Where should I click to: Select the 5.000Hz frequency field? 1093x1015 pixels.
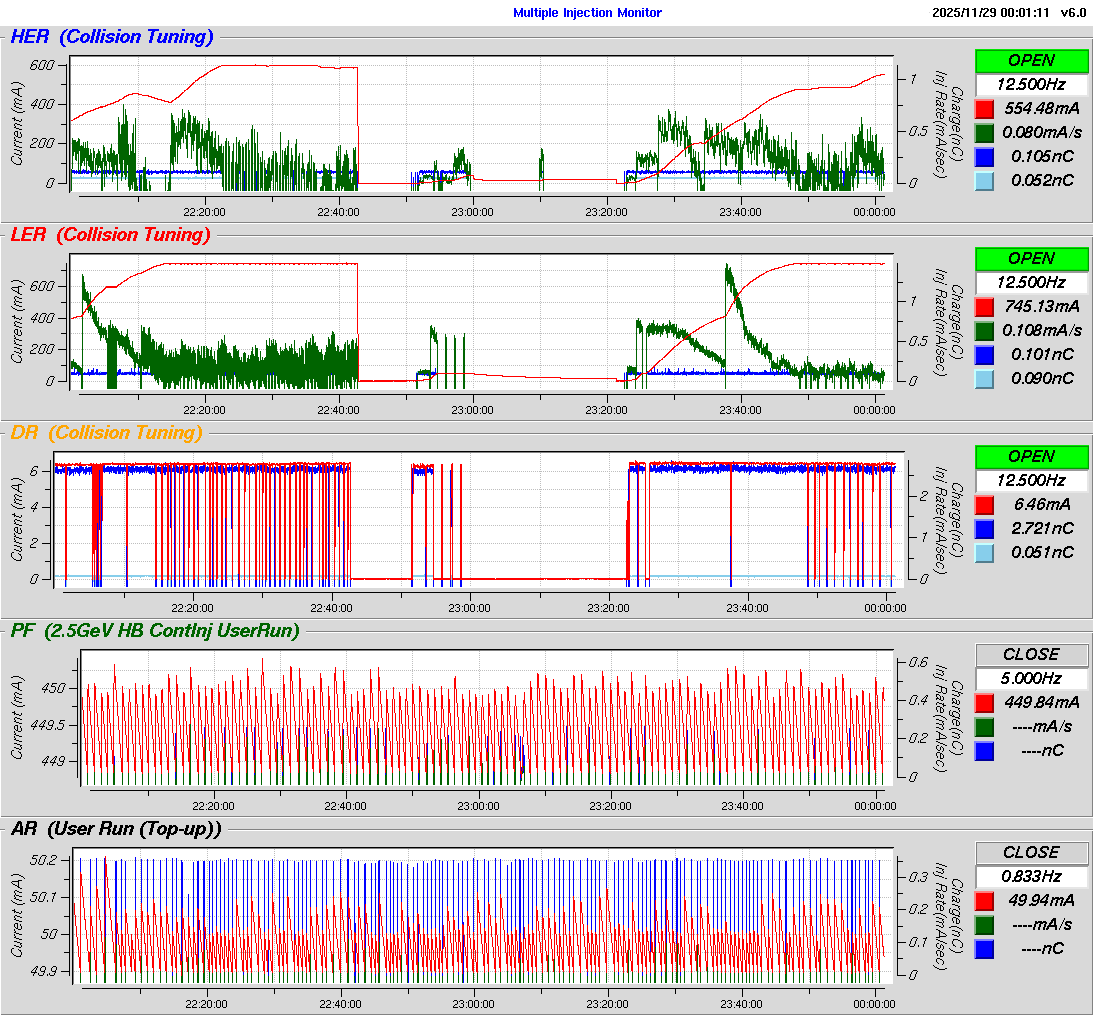1031,678
